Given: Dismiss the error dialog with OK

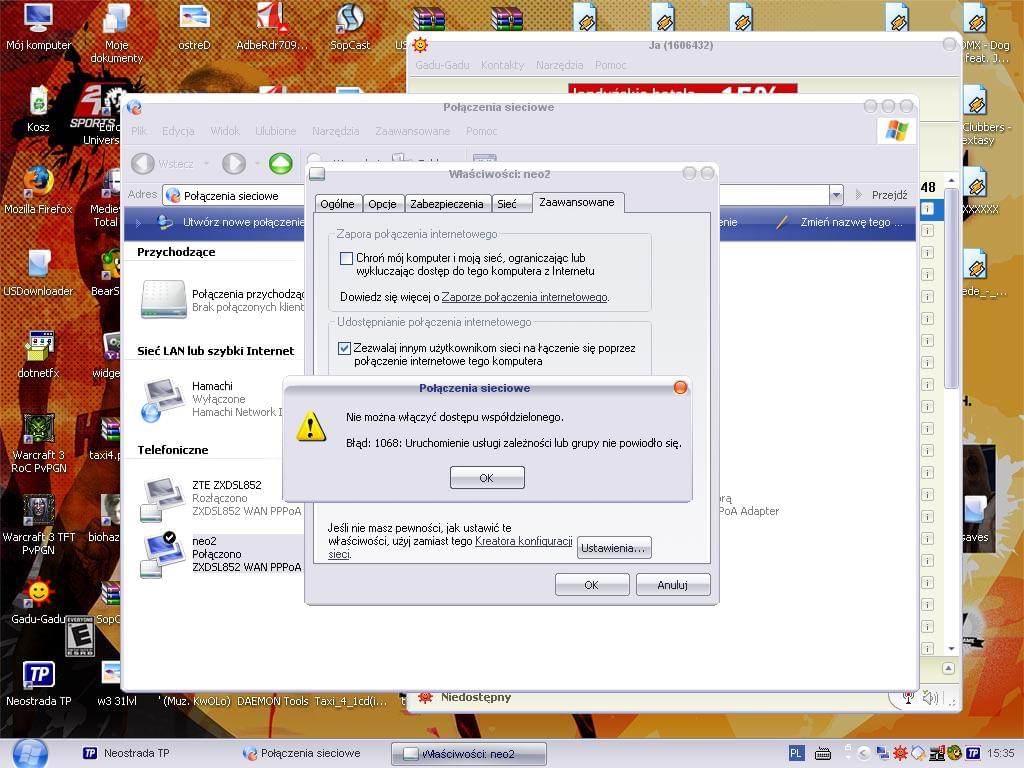Looking at the screenshot, I should point(487,477).
